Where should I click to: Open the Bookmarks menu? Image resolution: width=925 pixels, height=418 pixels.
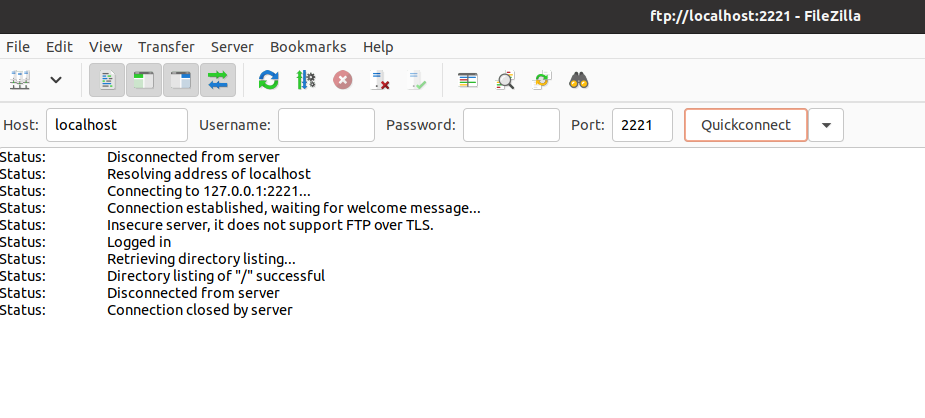pos(309,47)
